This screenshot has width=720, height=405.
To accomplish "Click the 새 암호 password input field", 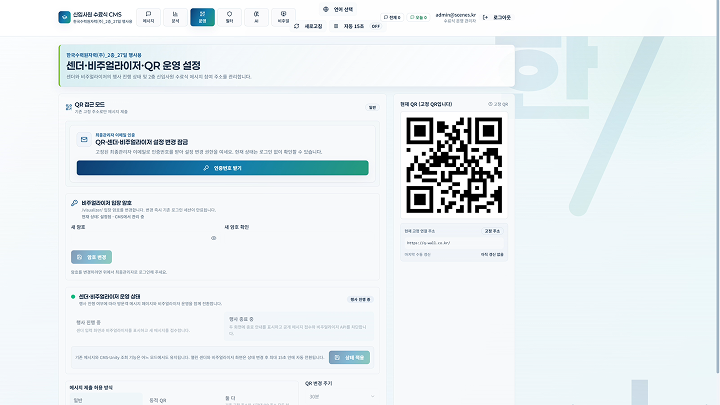I will coord(145,238).
